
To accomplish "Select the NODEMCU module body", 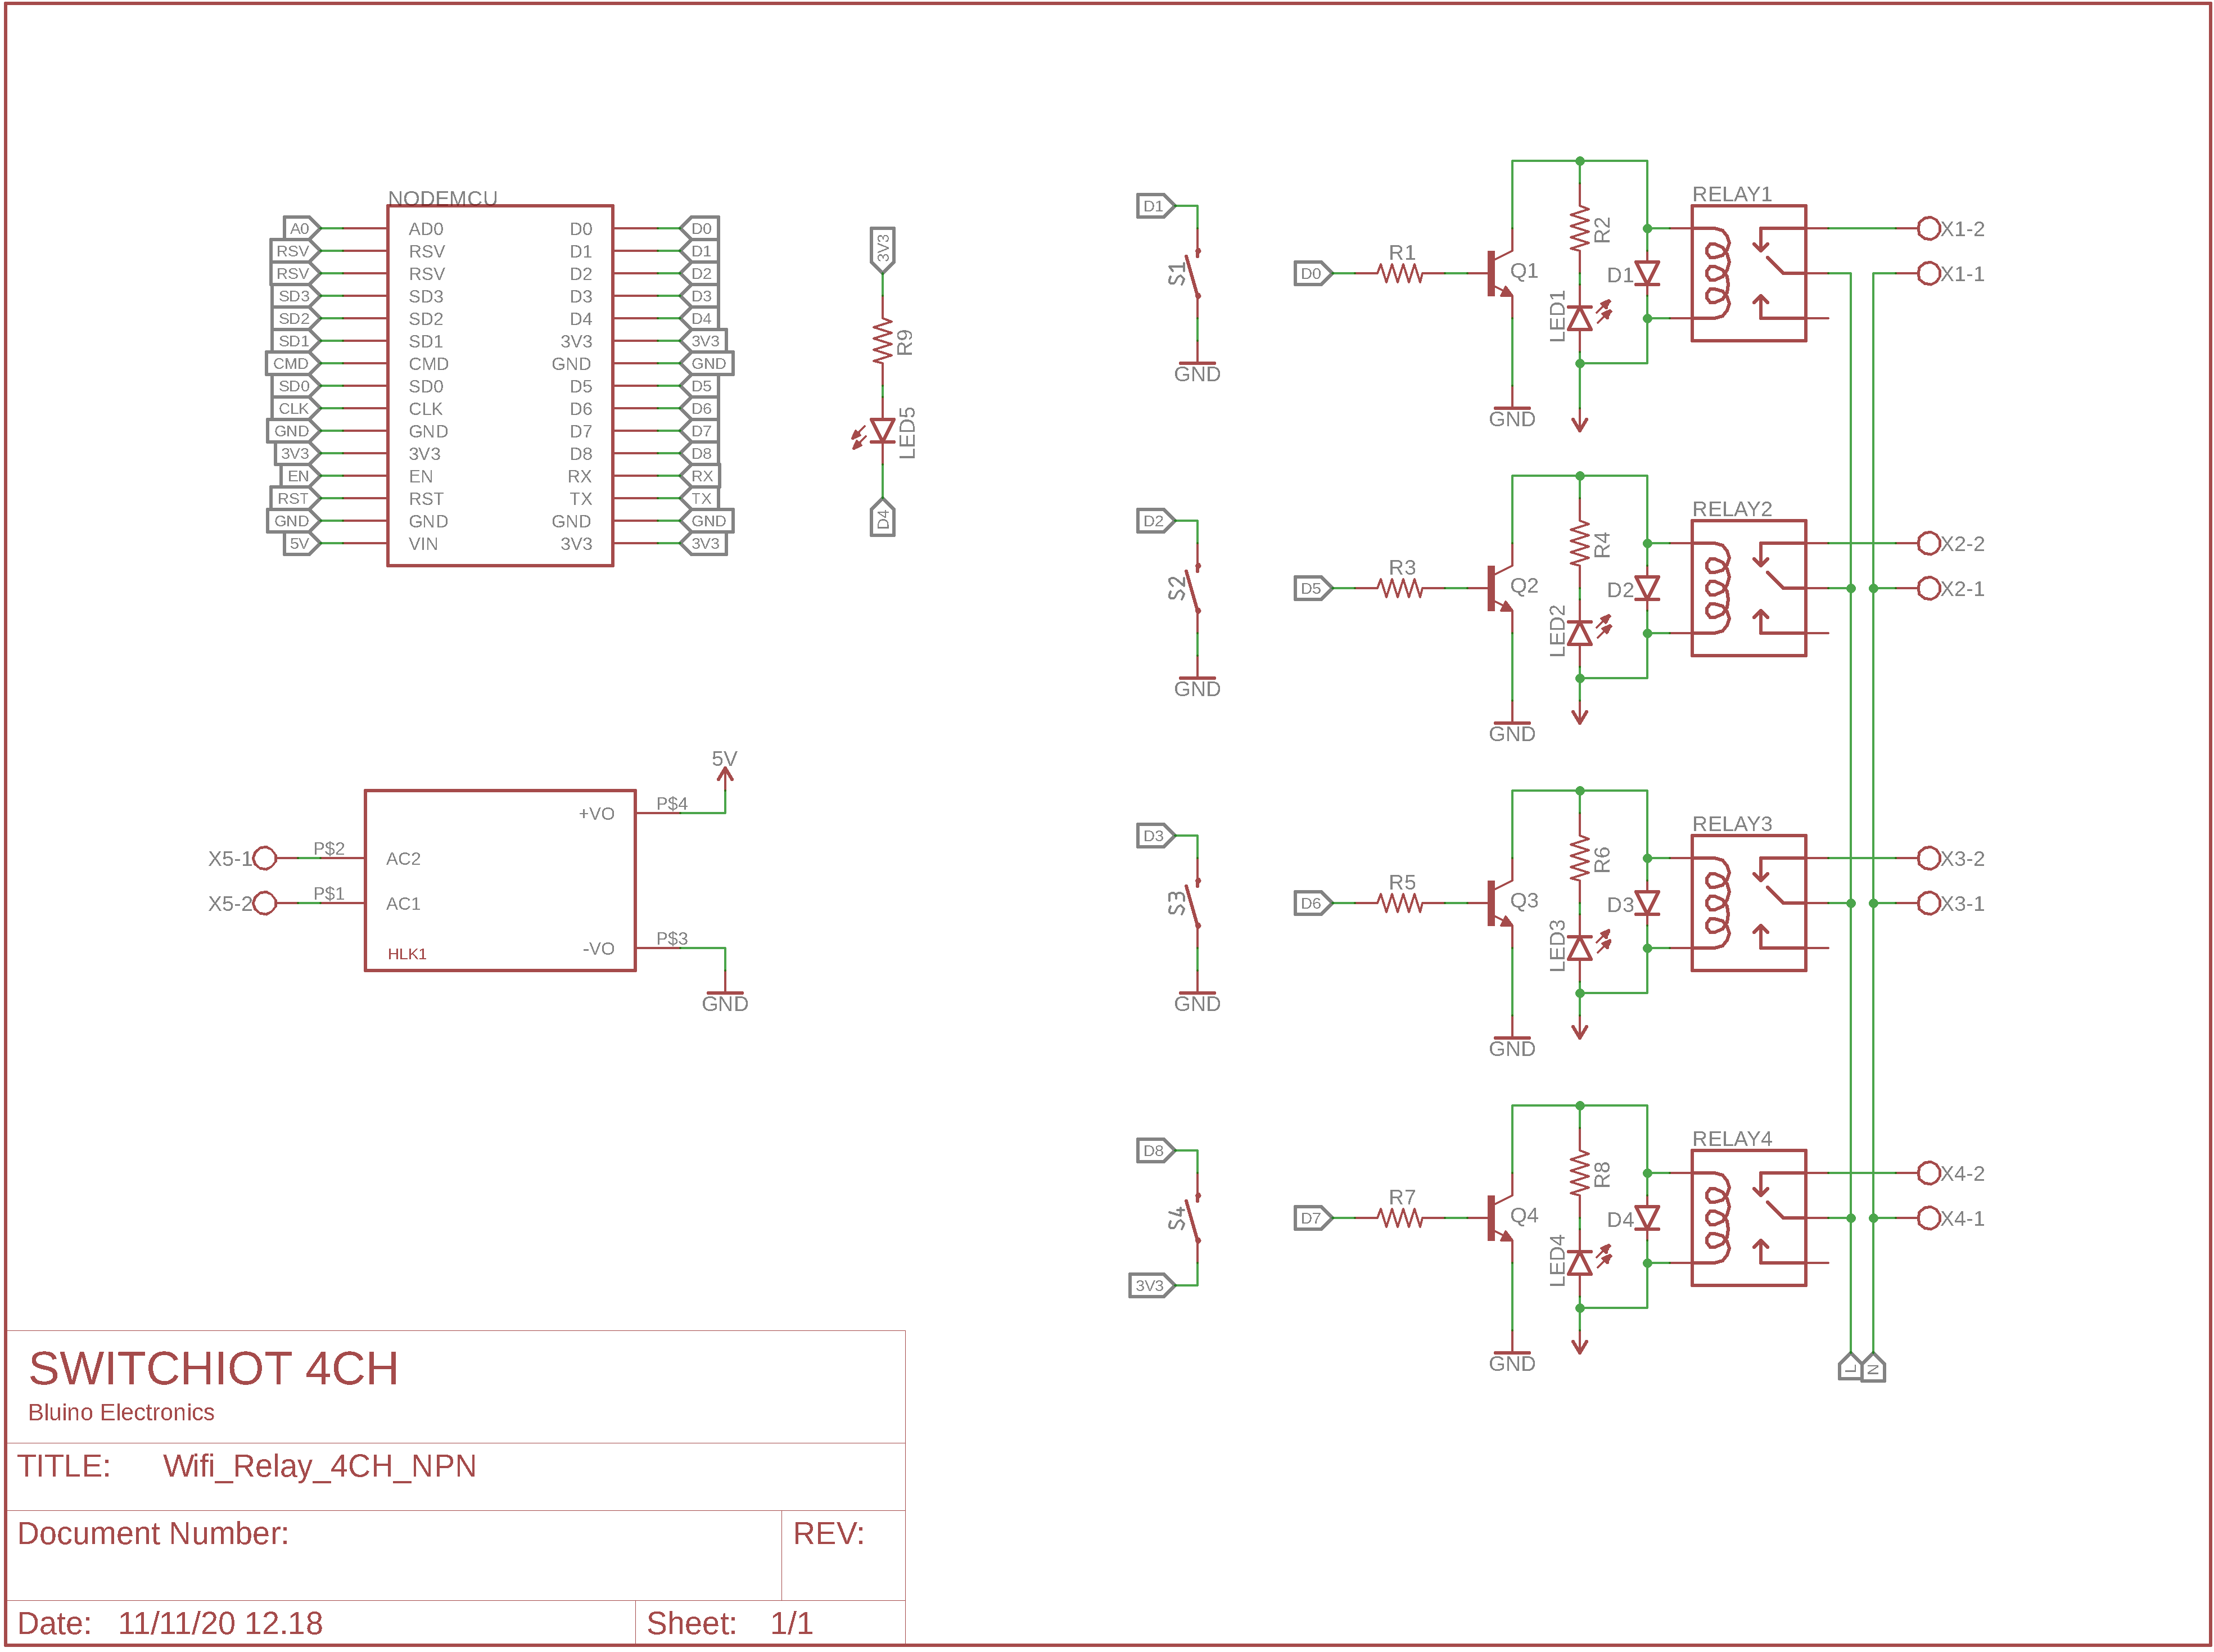I will [500, 386].
